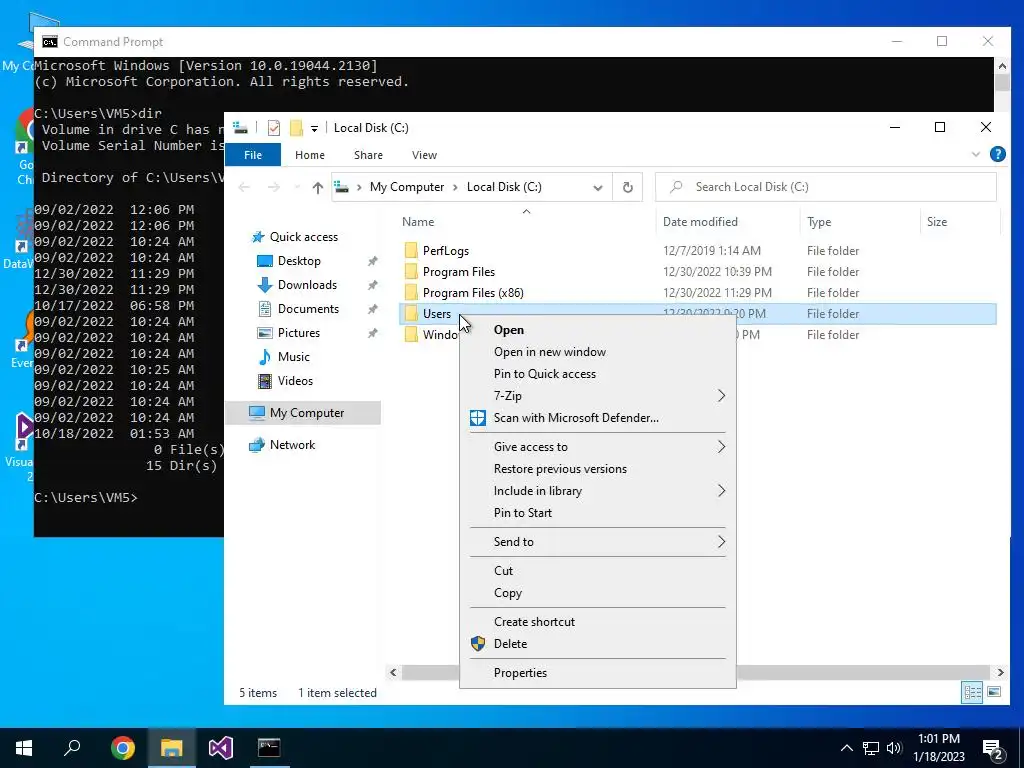Sort by the Name column header

(x=418, y=222)
